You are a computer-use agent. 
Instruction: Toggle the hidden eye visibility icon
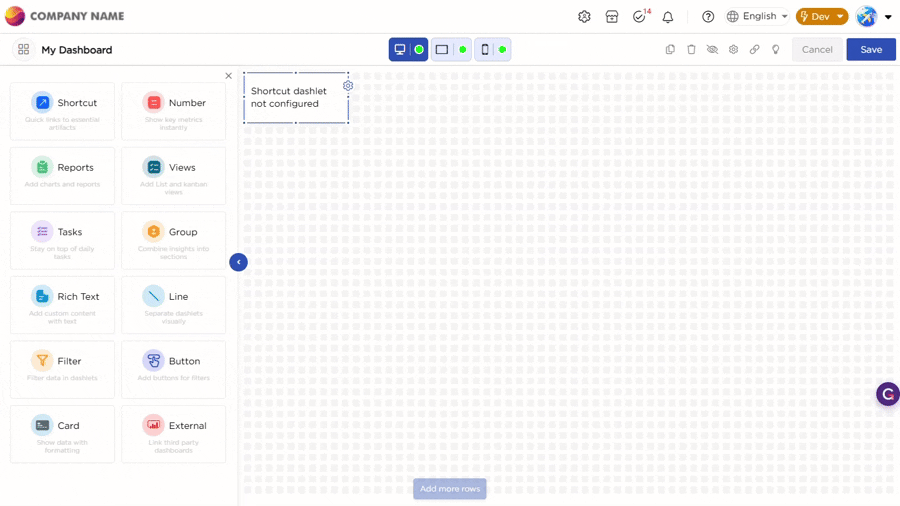pos(712,49)
